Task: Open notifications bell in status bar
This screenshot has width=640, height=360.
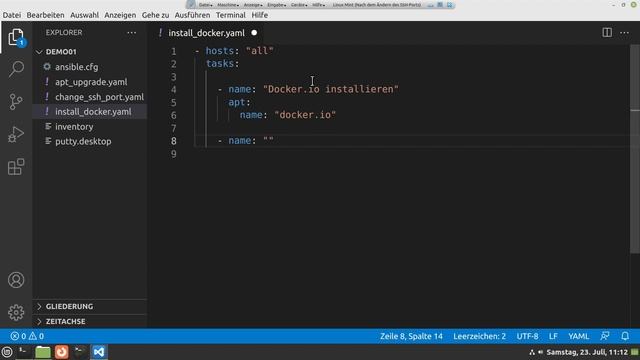Action: pyautogui.click(x=625, y=336)
